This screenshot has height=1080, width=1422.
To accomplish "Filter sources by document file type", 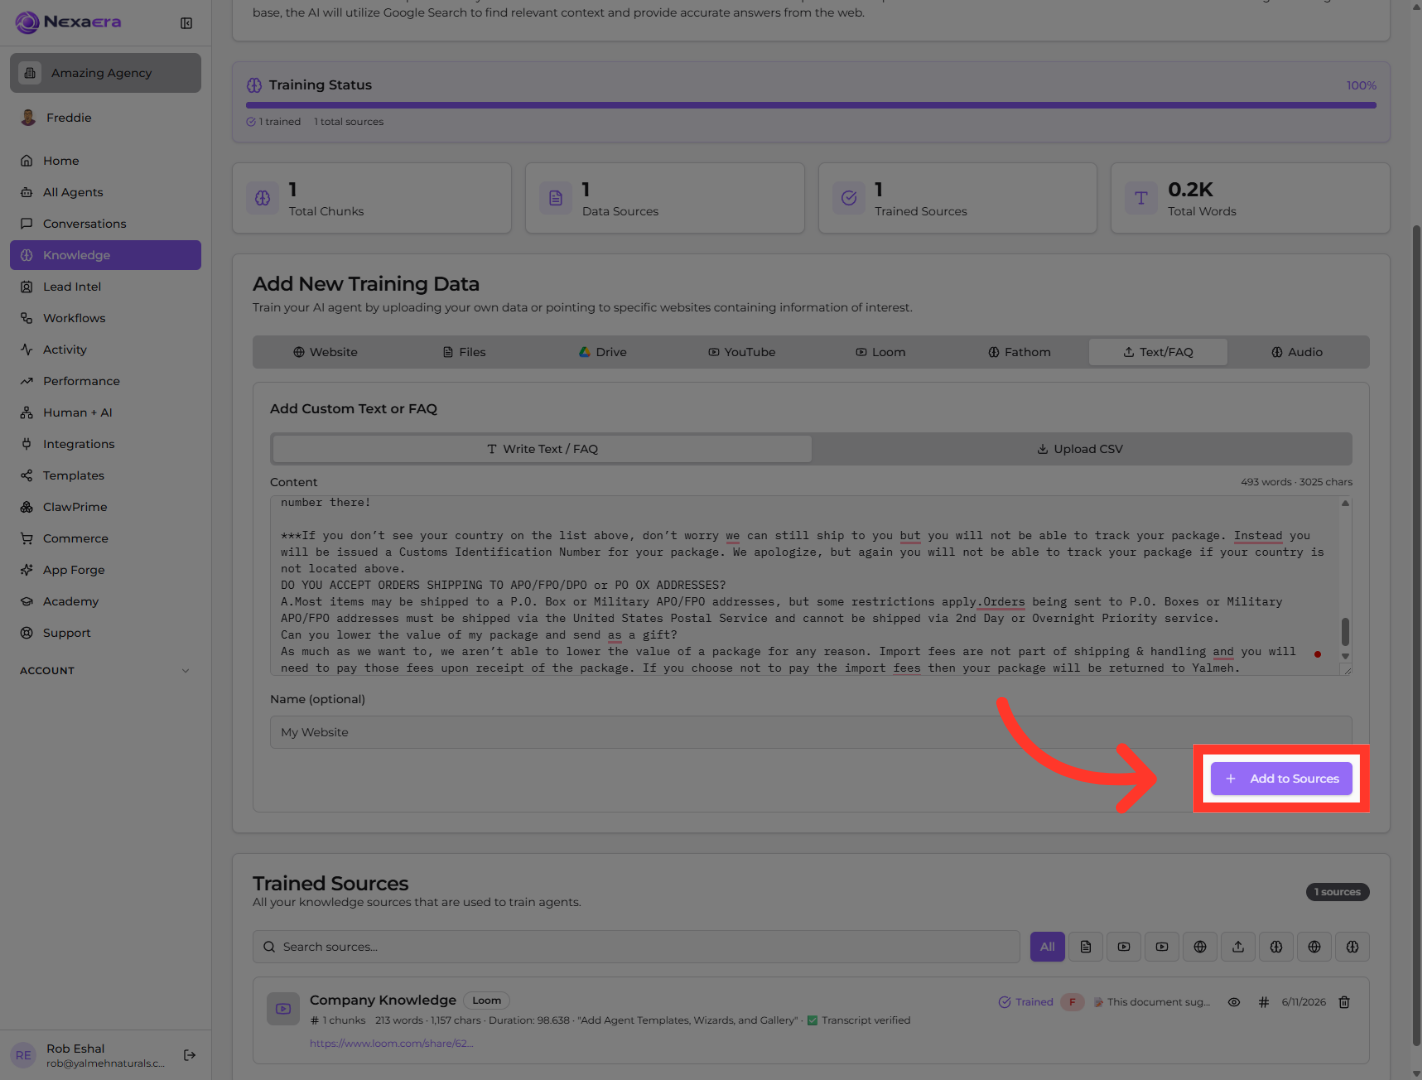I will pyautogui.click(x=1086, y=947).
